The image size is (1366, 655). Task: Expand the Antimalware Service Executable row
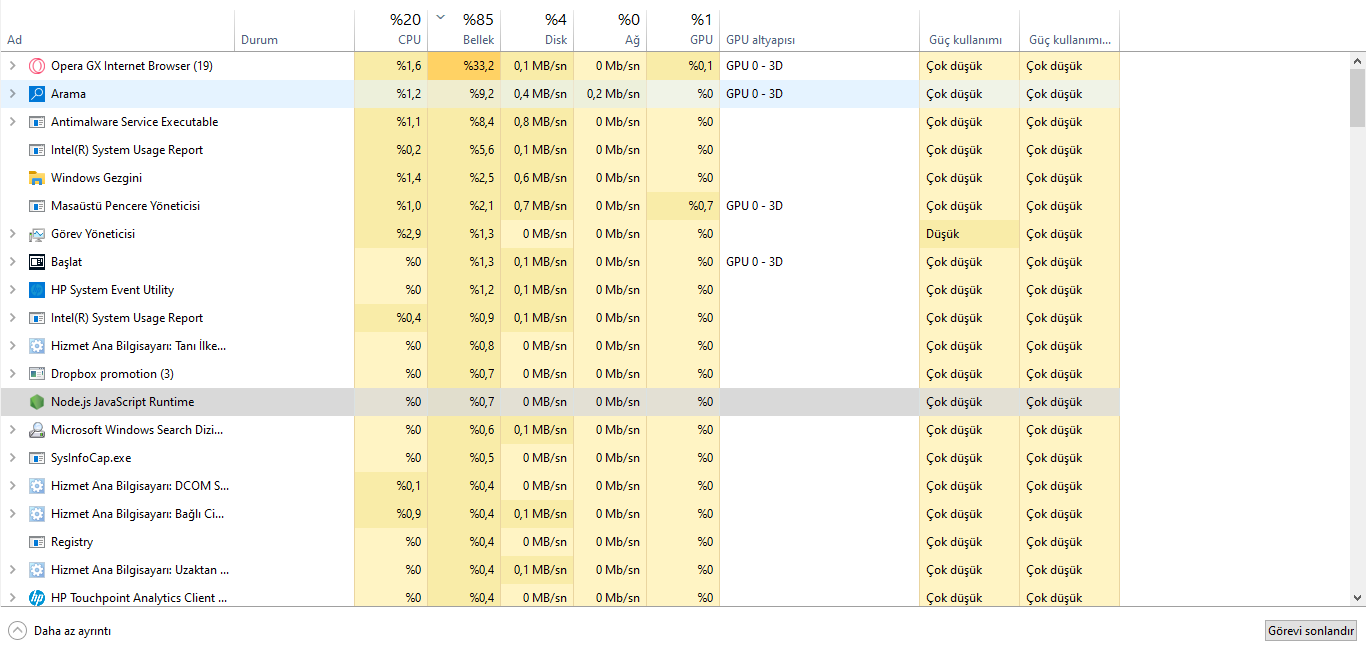tap(12, 122)
